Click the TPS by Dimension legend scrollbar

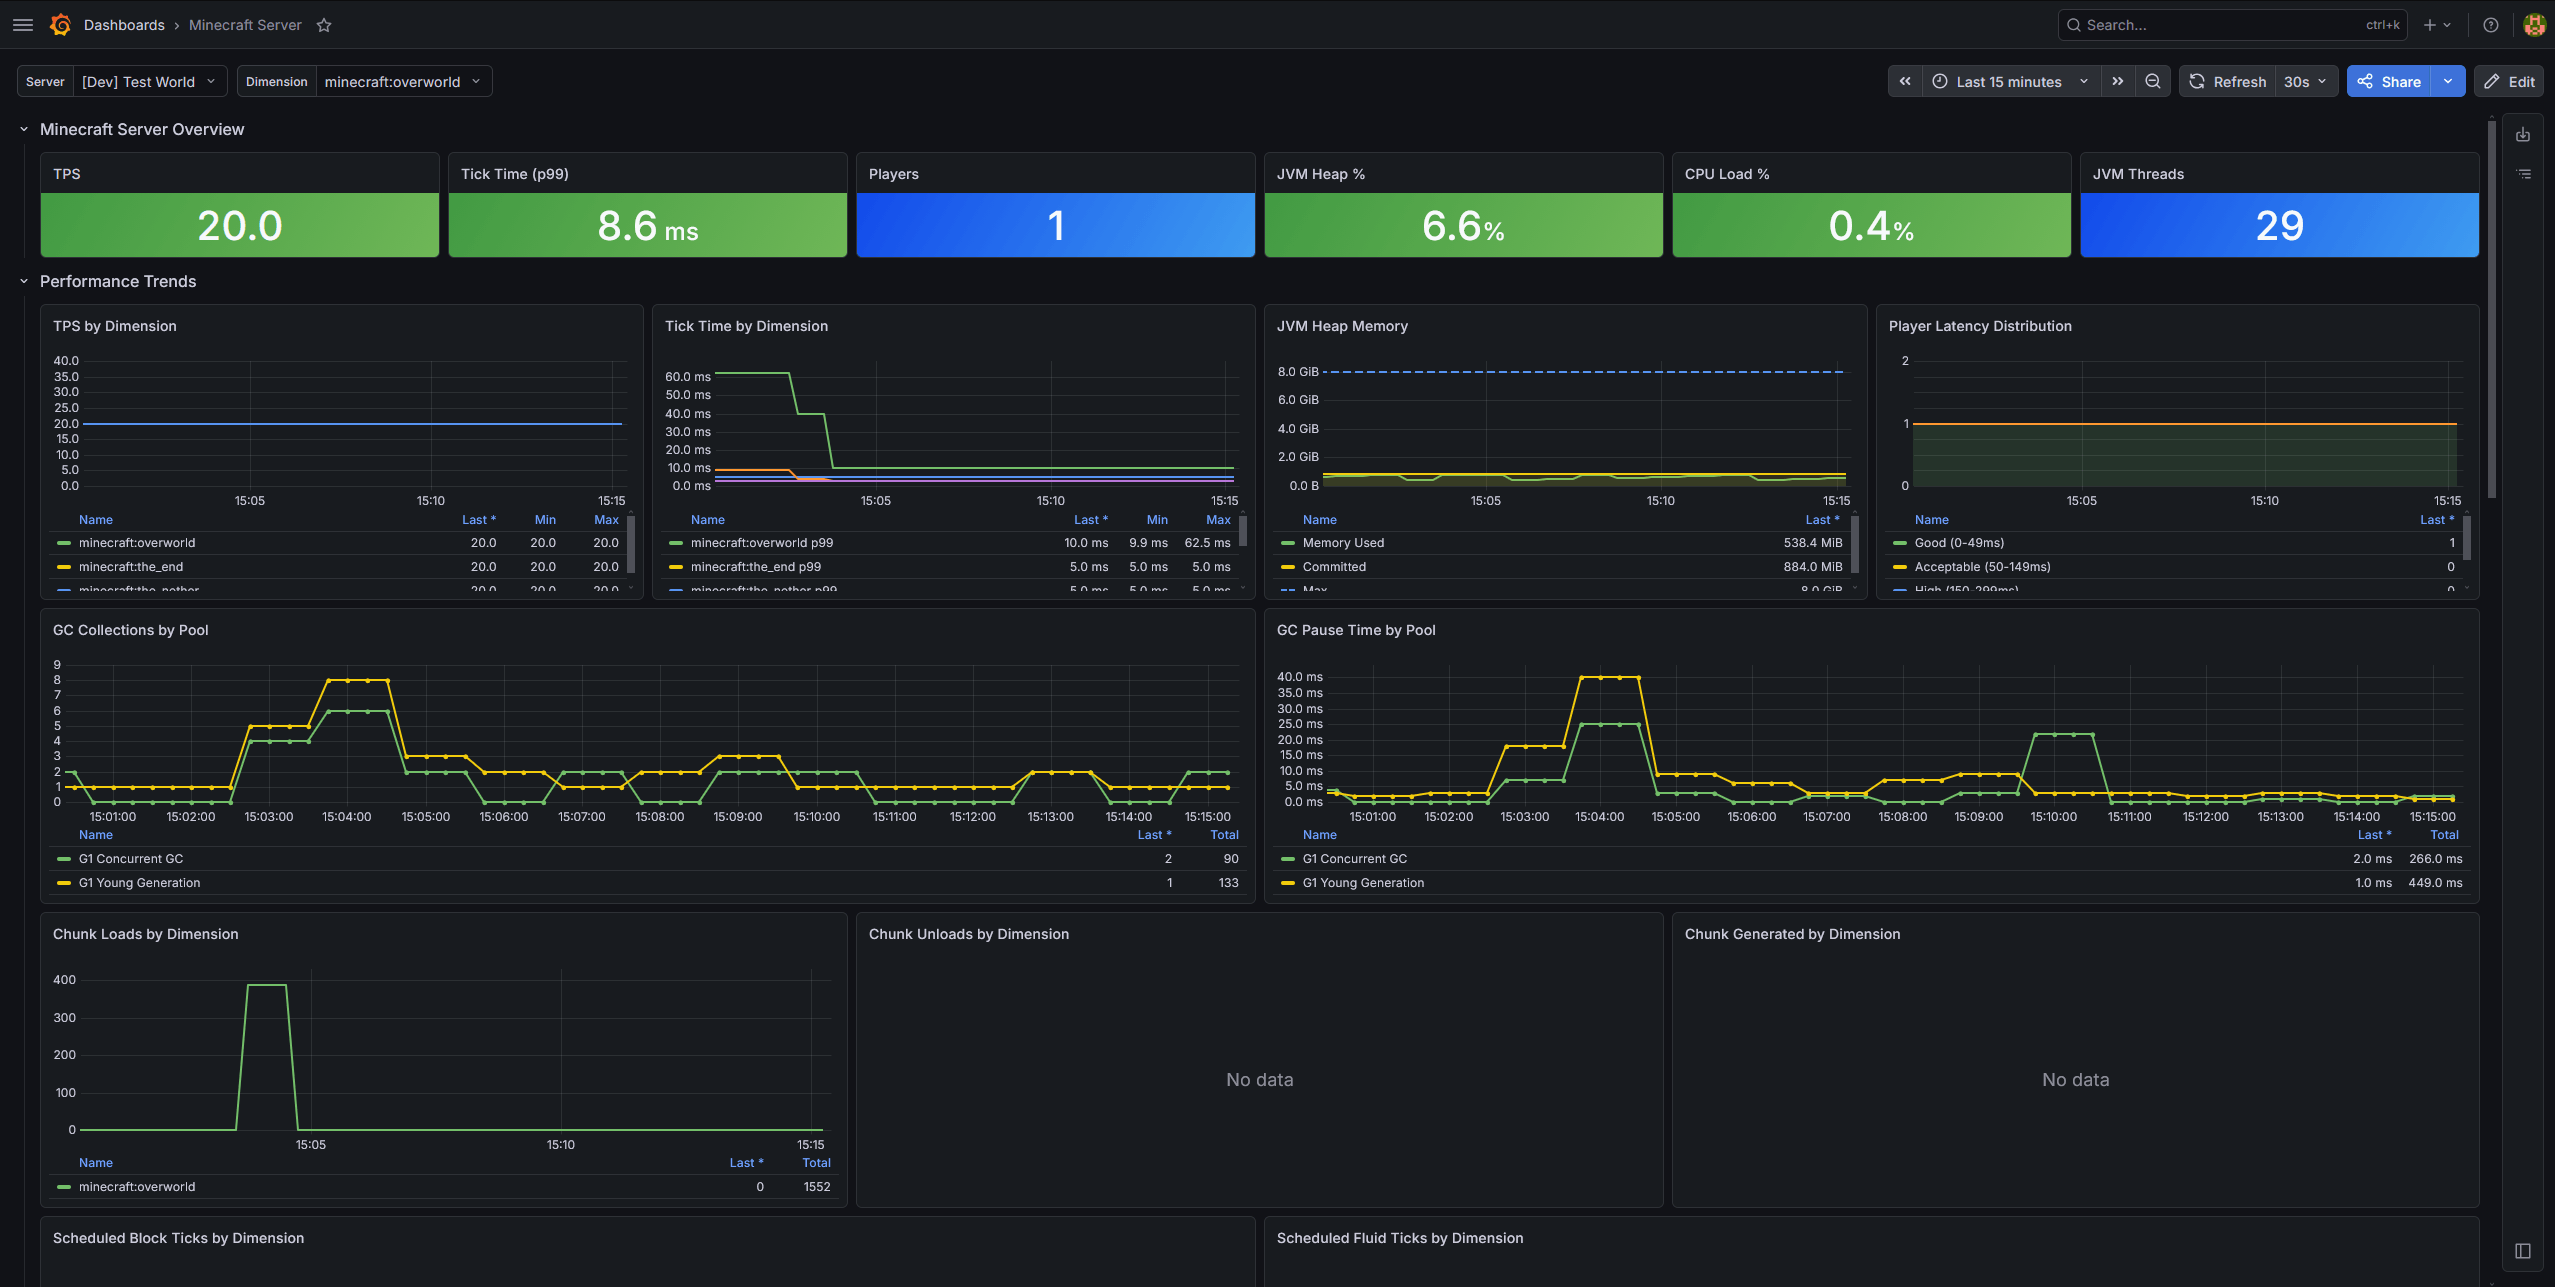tap(631, 543)
